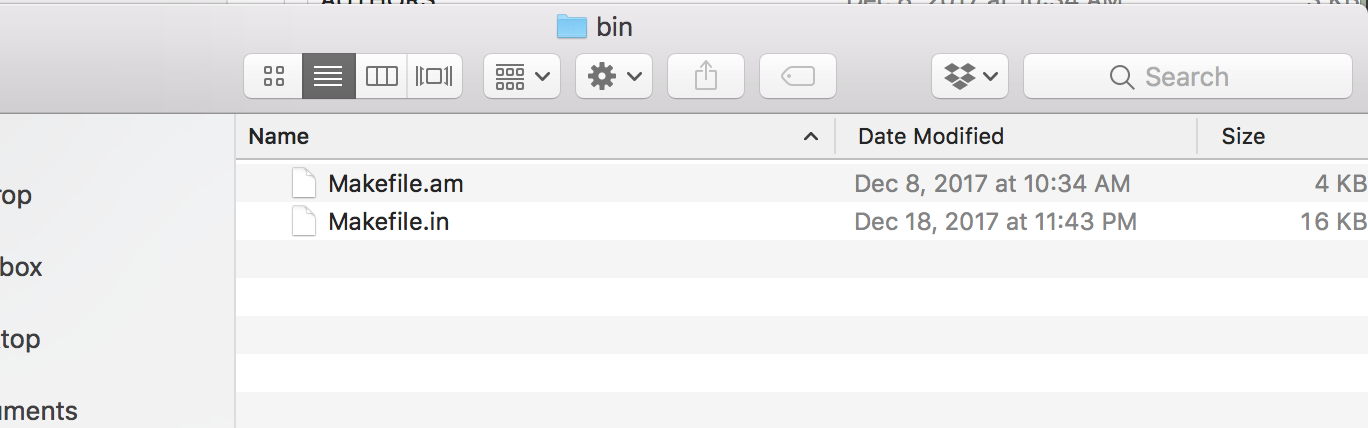Switch to list view

[x=328, y=76]
